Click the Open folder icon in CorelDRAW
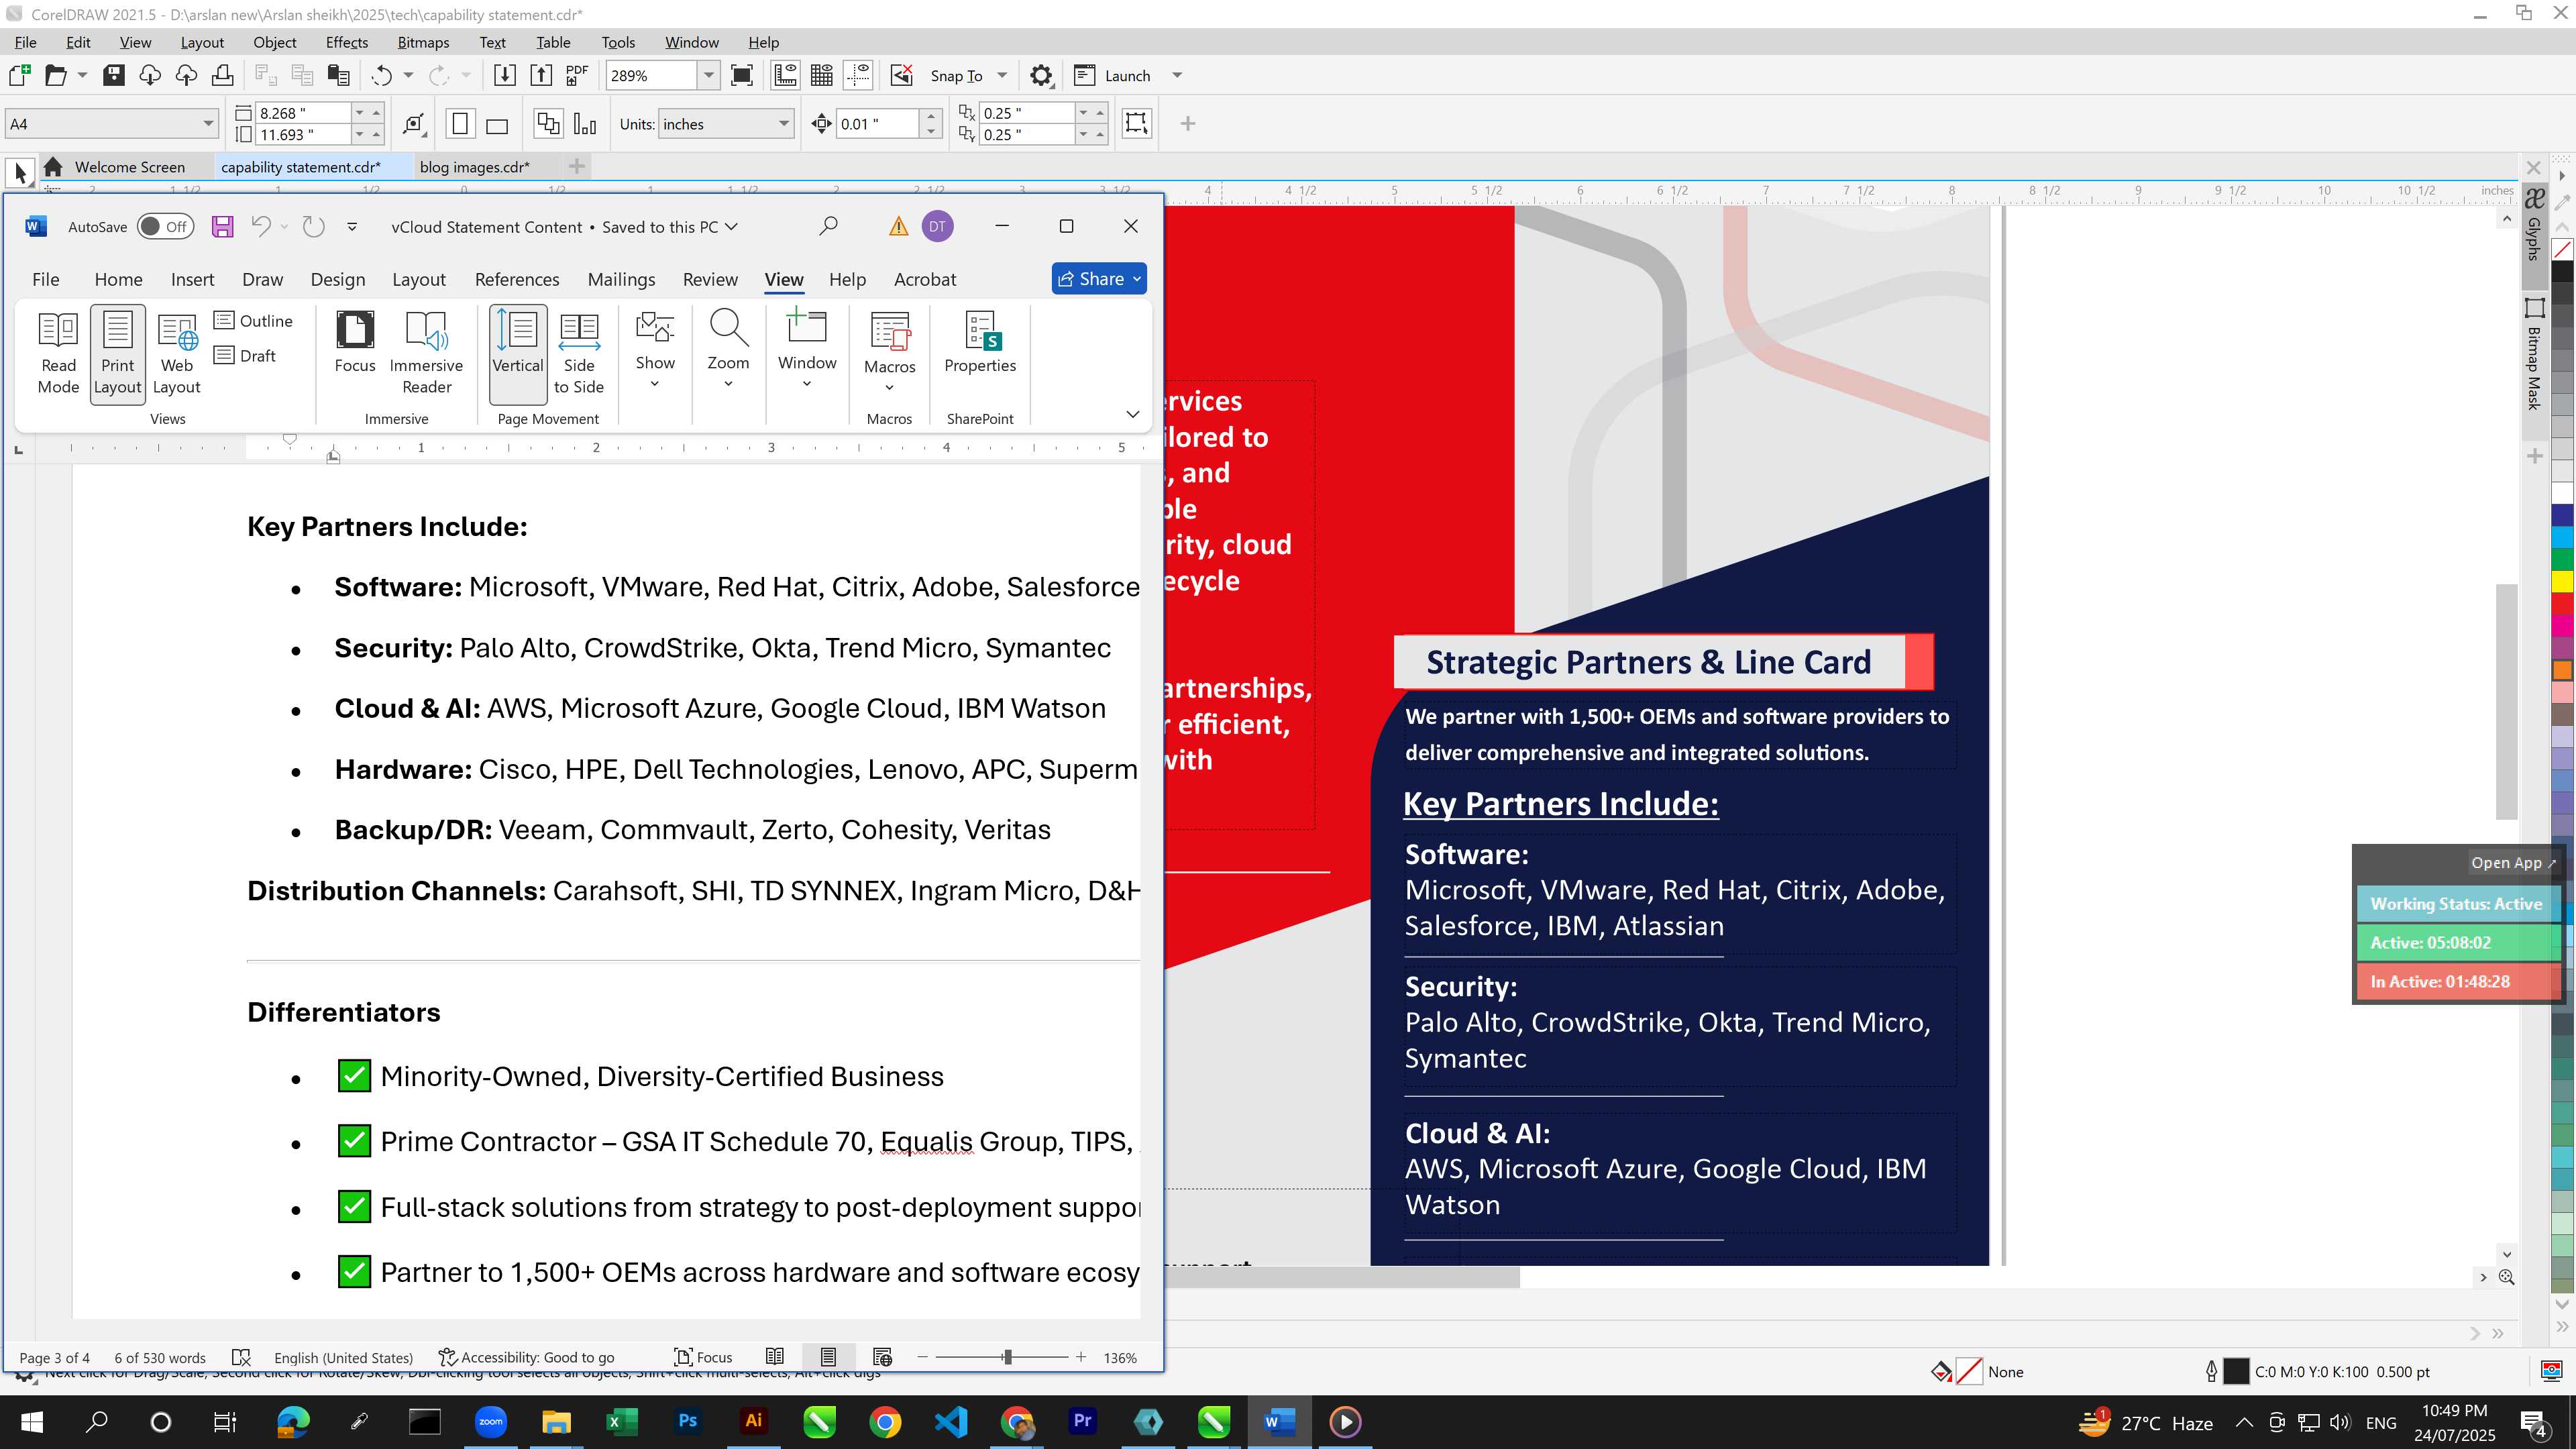The image size is (2576, 1449). point(56,75)
